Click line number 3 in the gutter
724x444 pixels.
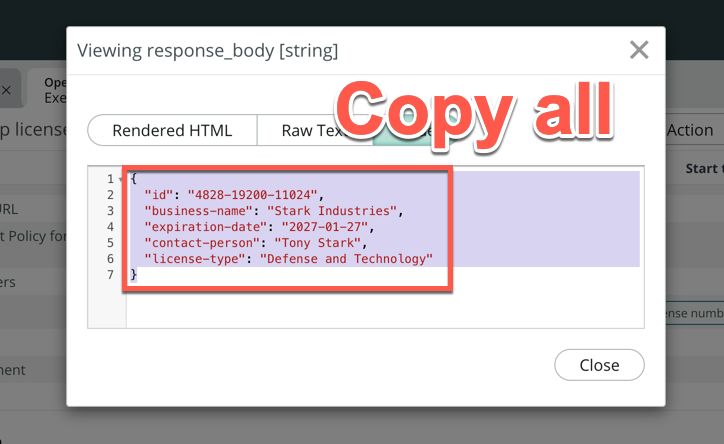pyautogui.click(x=110, y=210)
